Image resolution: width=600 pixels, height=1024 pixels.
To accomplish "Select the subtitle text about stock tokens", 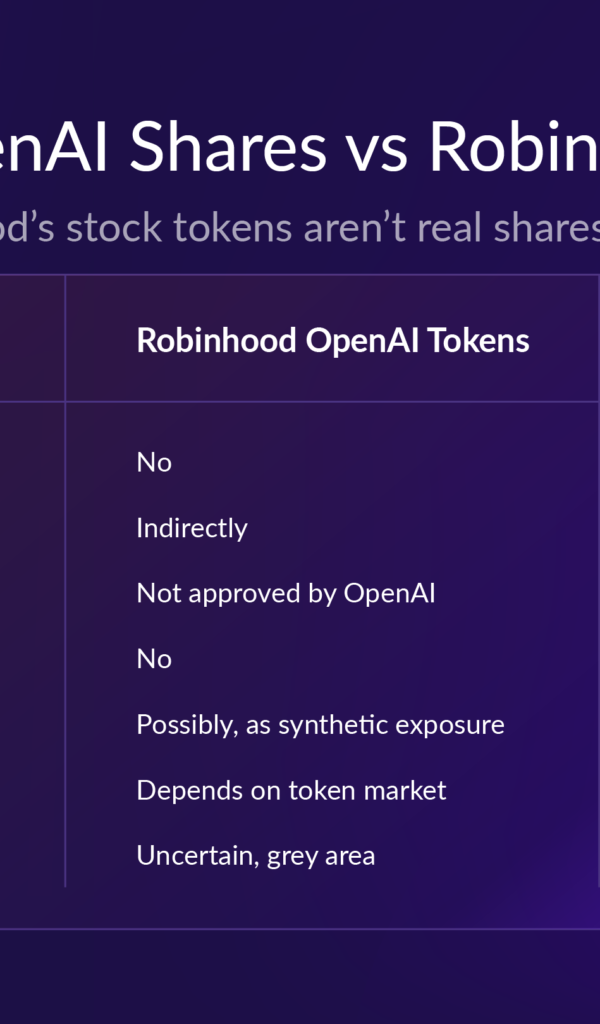I will click(x=300, y=228).
